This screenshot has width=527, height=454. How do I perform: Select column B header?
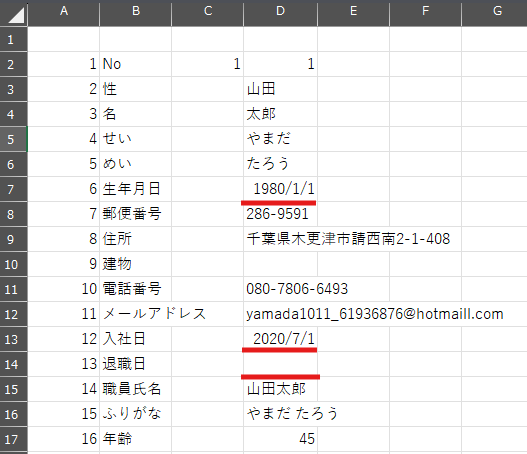[x=136, y=13]
